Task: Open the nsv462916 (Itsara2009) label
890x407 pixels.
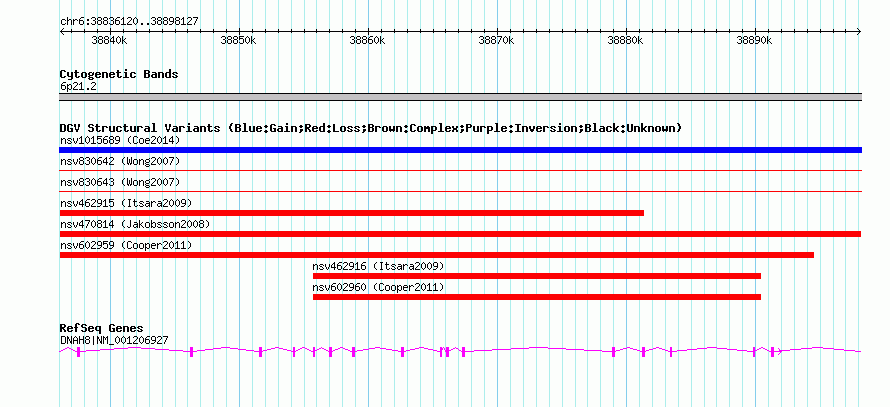Action: point(378,266)
